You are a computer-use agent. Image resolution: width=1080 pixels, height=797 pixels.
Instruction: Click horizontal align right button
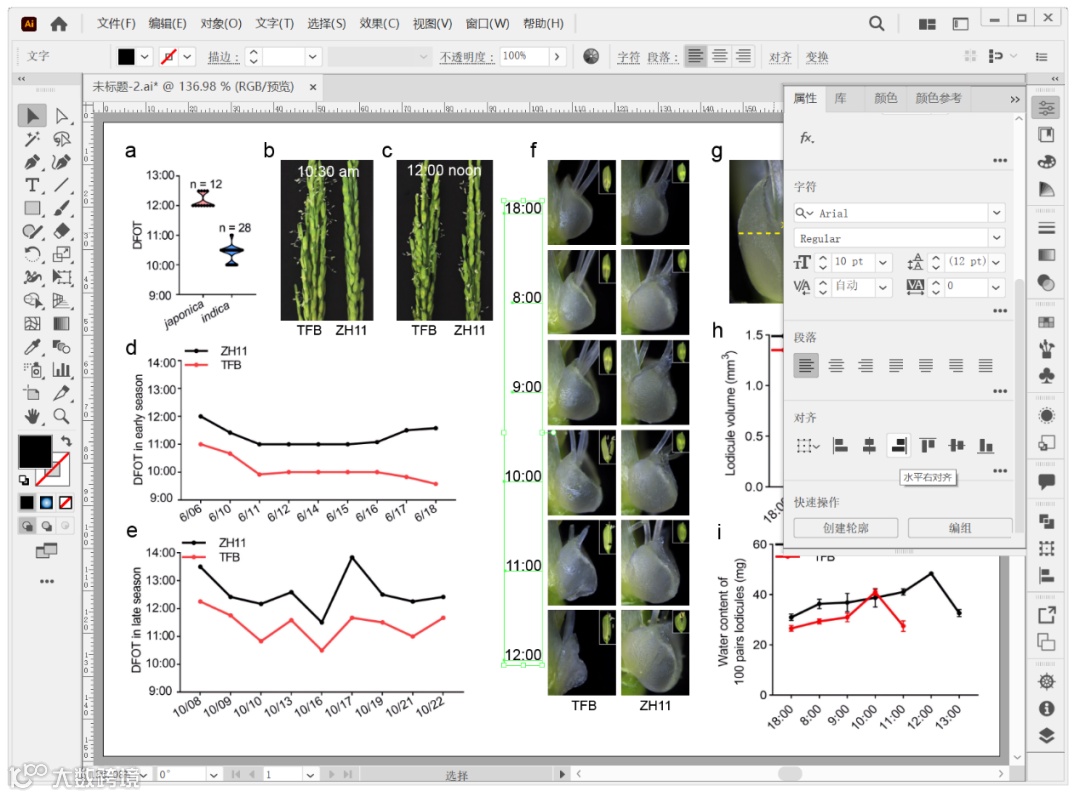click(x=898, y=446)
